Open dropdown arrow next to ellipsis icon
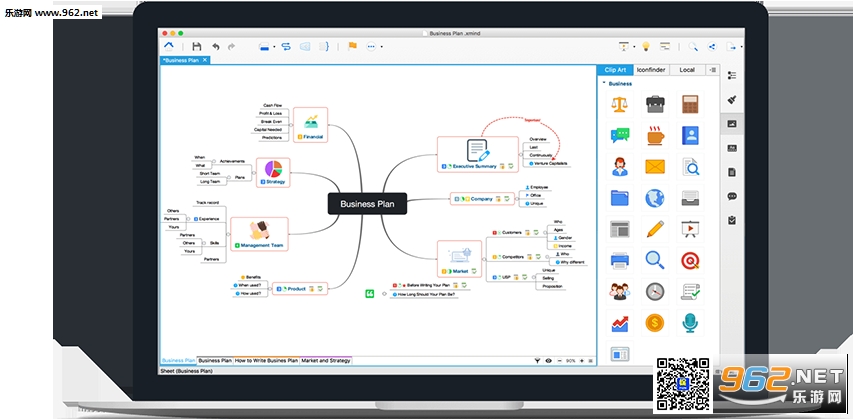 point(381,47)
